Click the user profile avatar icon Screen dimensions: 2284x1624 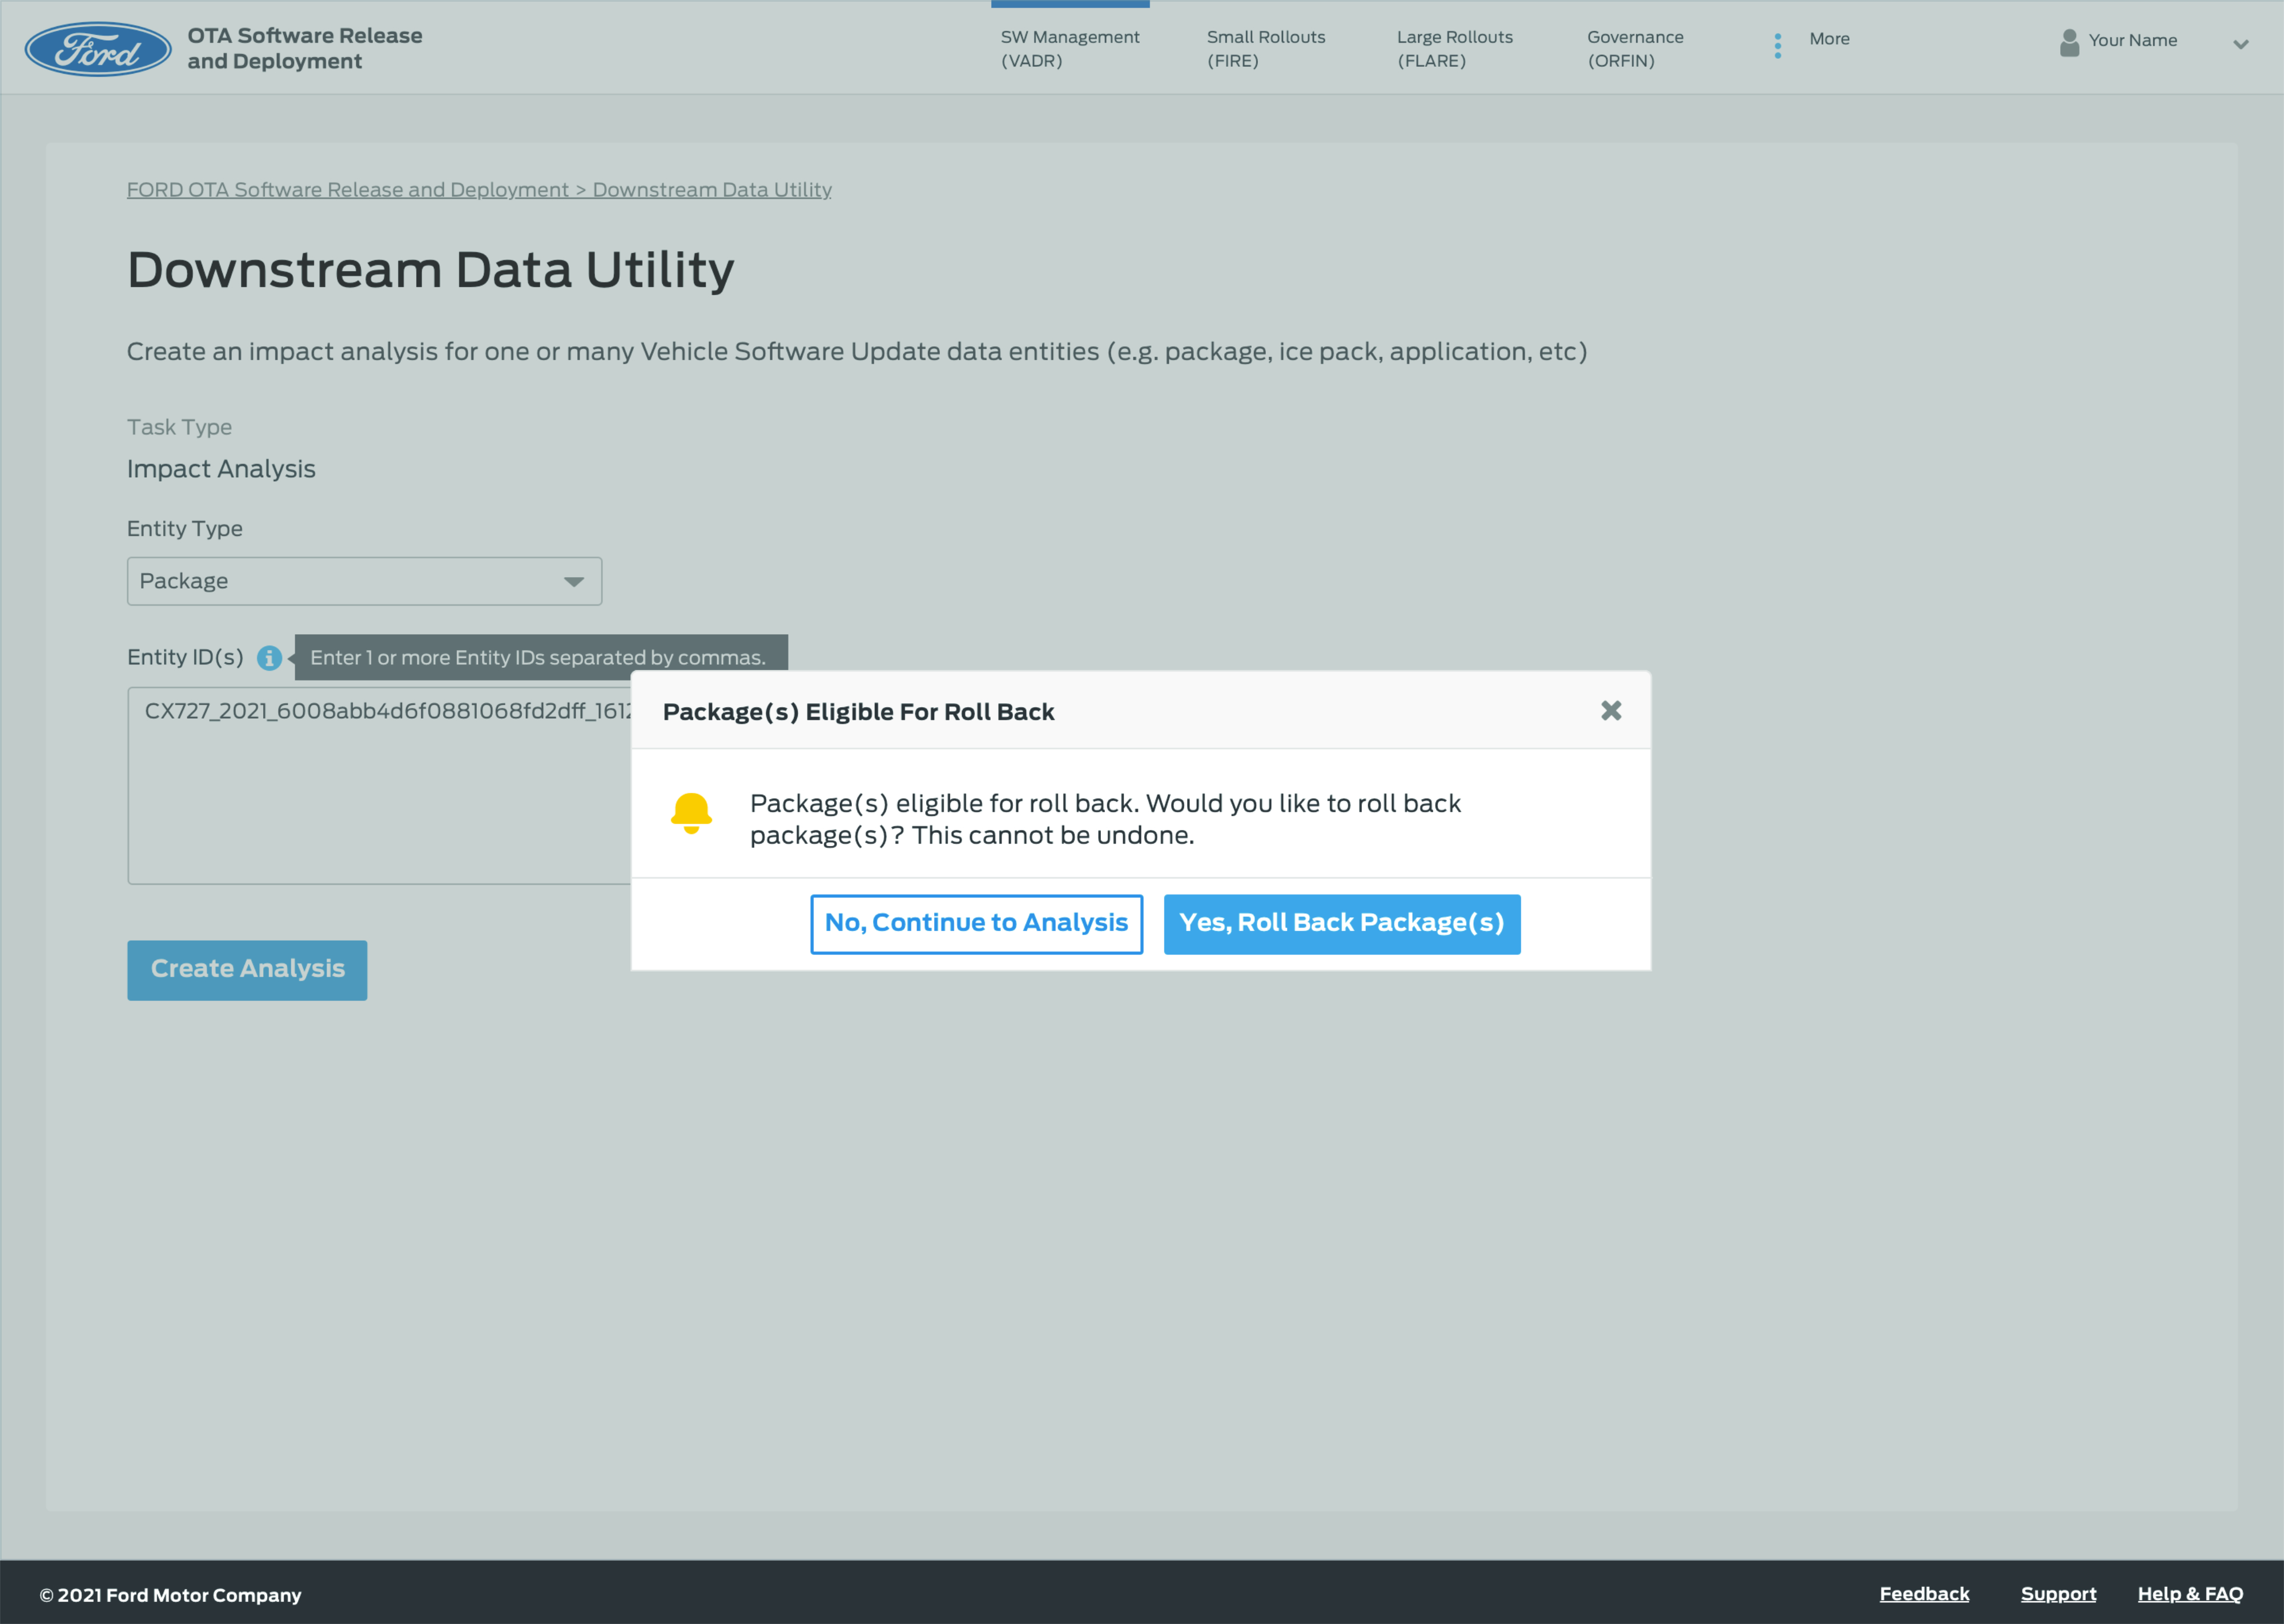2069,42
